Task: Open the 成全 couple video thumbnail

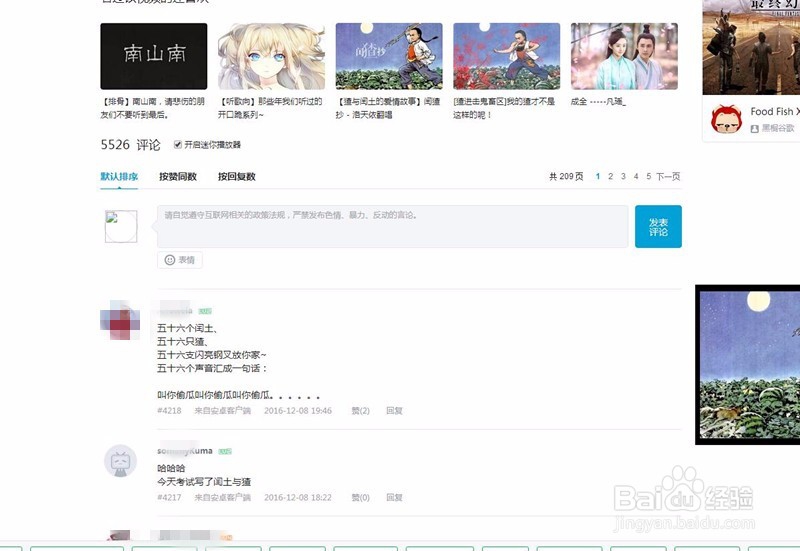Action: pos(624,56)
